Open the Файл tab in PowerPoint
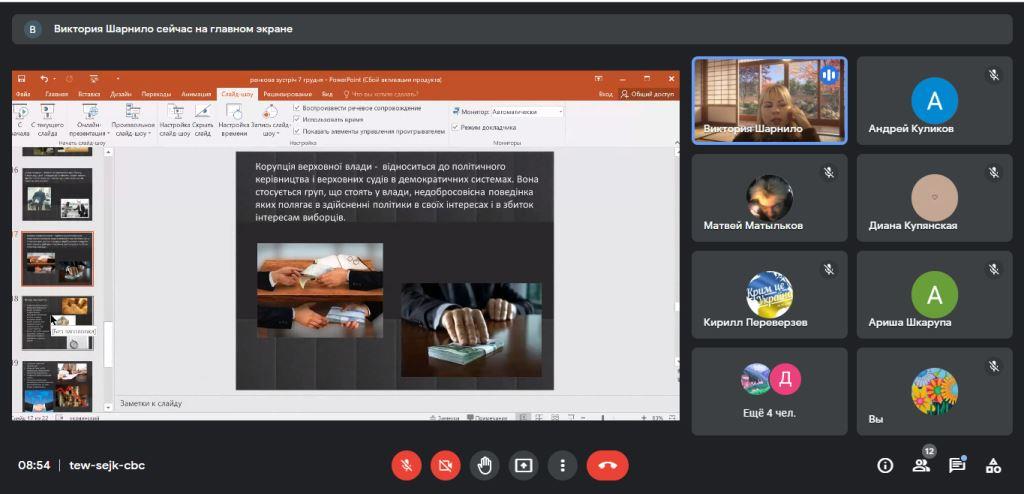The image size is (1024, 494). point(23,94)
